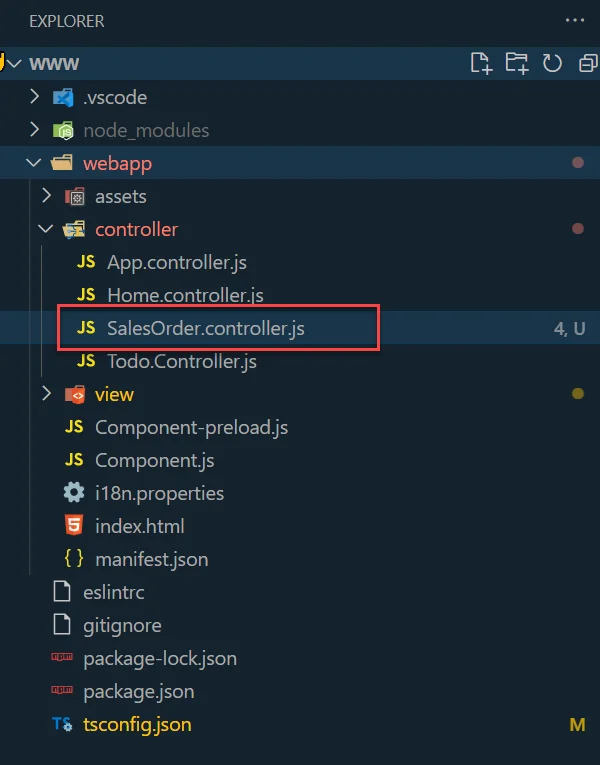Click the TypeScript icon beside tsconfig.json
Image resolution: width=600 pixels, height=765 pixels.
click(62, 724)
